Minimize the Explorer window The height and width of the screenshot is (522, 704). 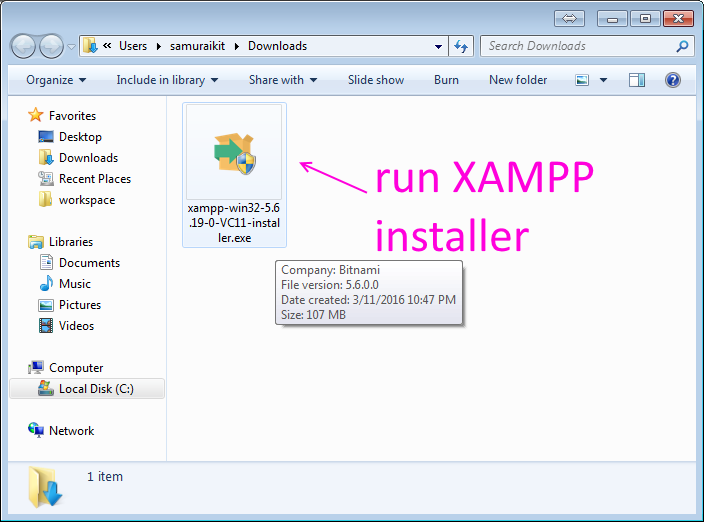(612, 19)
